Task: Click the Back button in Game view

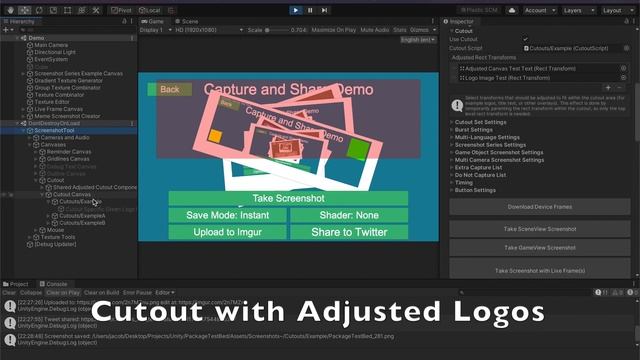Action: [169, 89]
